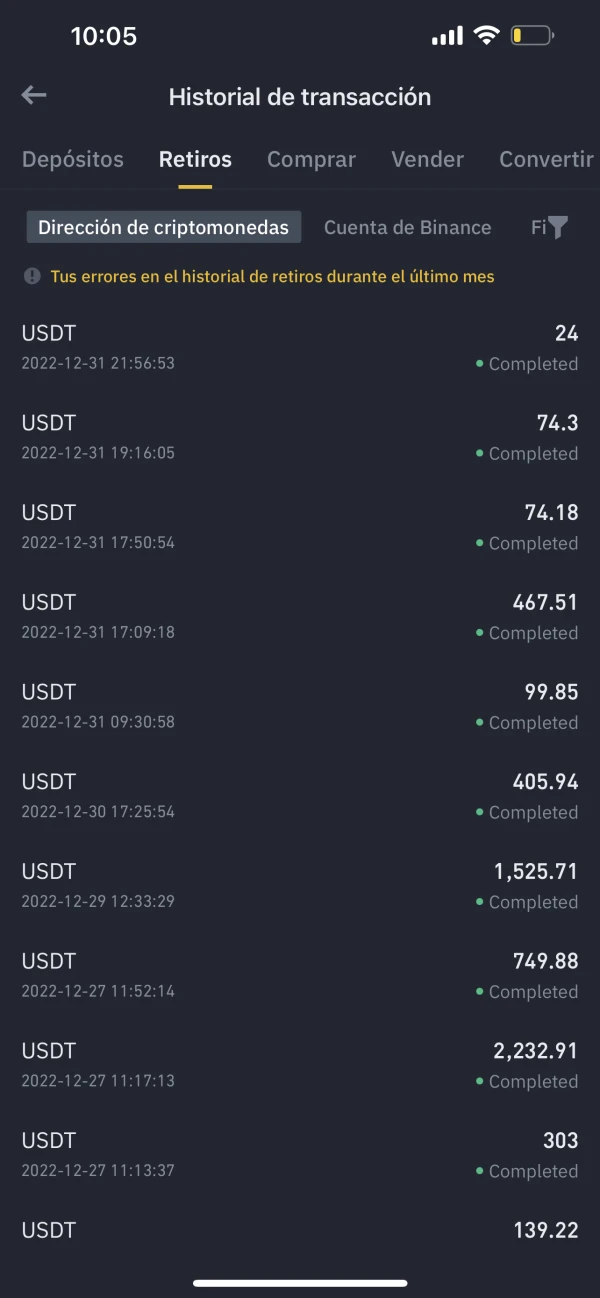Select the Retiros tab
This screenshot has width=600, height=1298.
195,160
